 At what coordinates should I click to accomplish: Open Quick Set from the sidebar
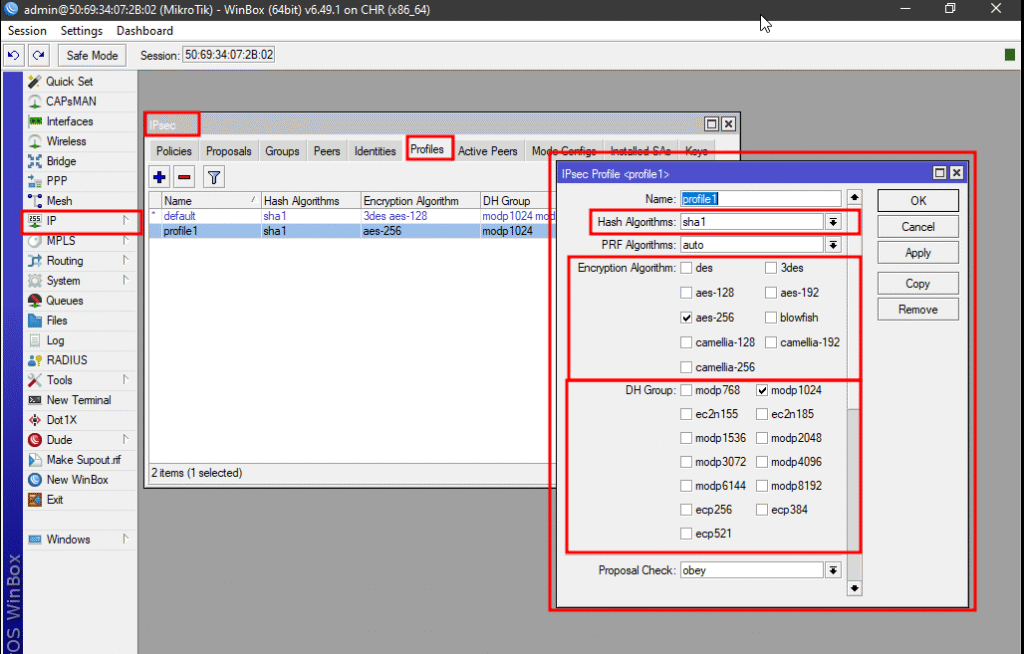[x=69, y=81]
